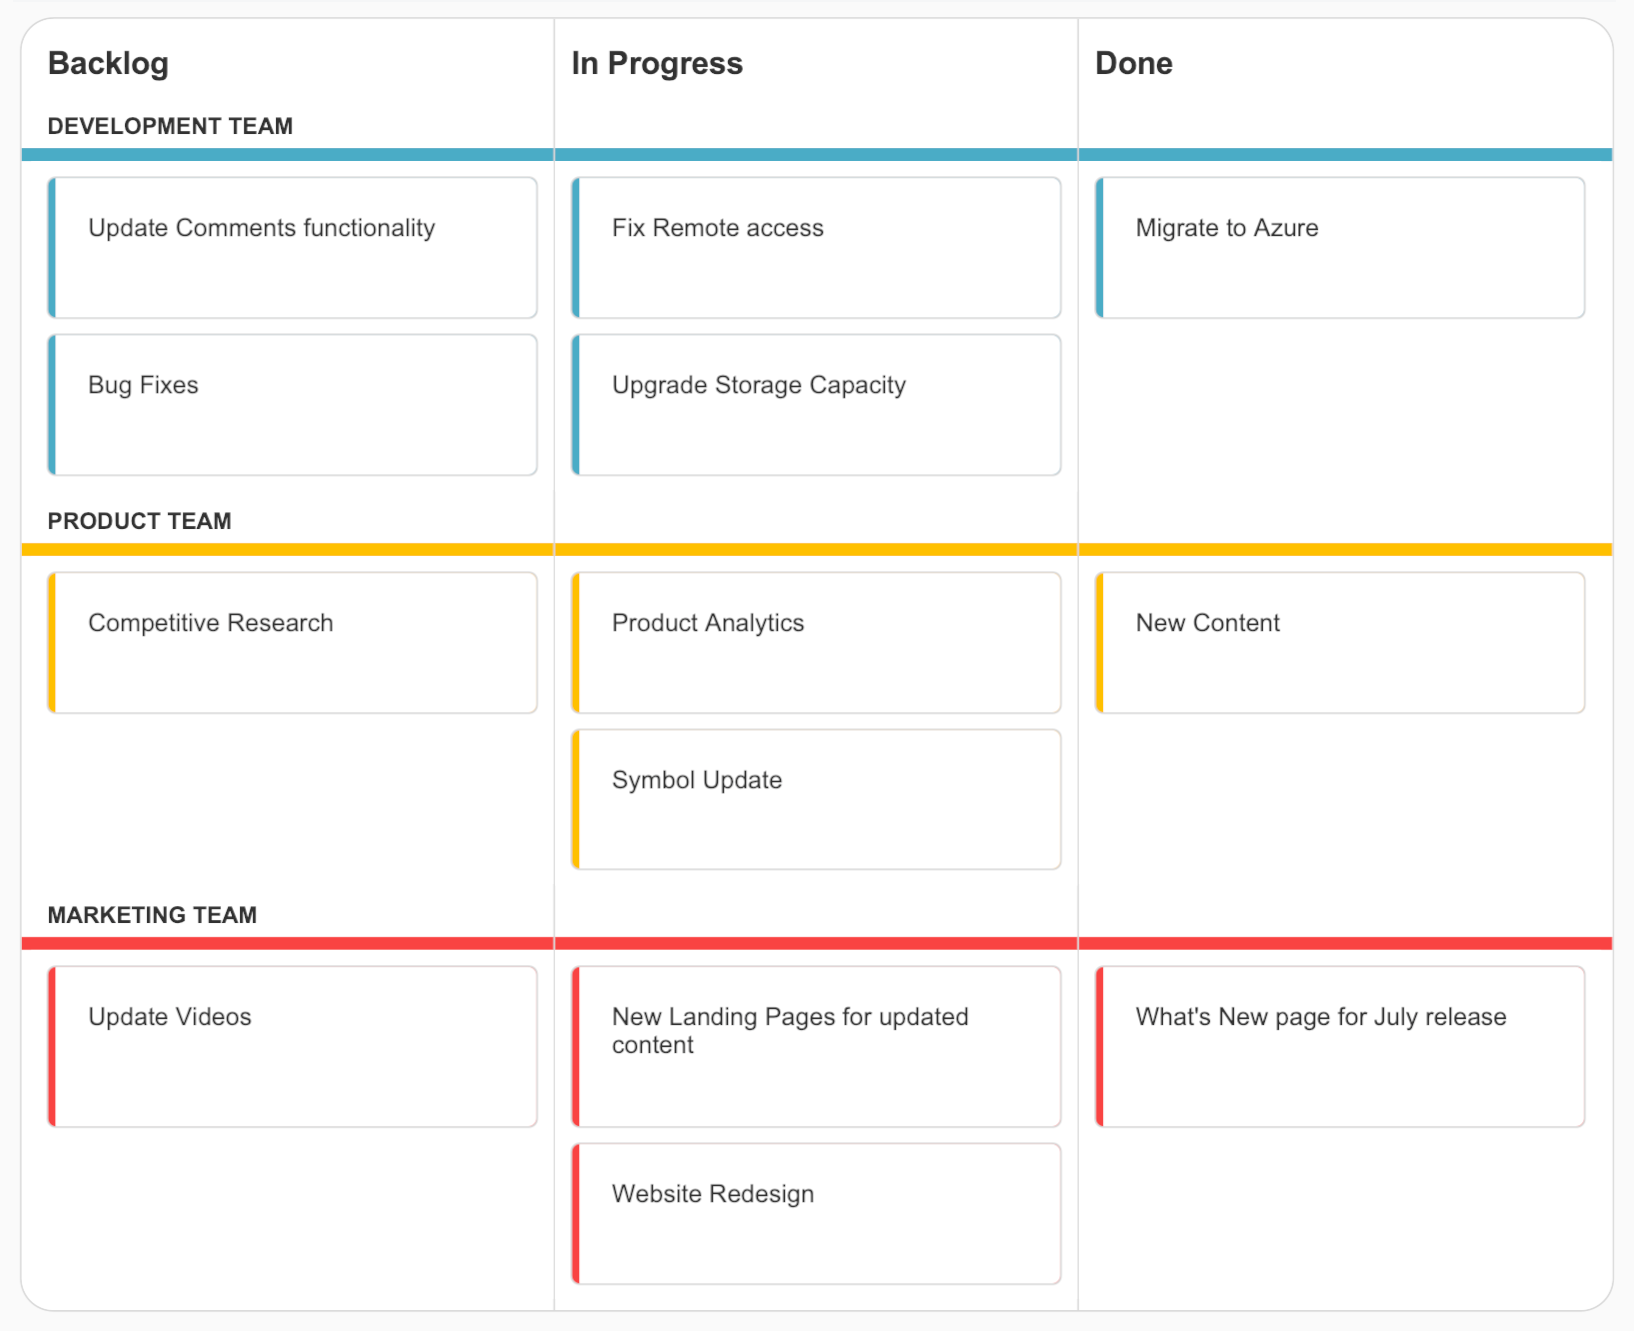The width and height of the screenshot is (1634, 1331).
Task: Click the Done column header
Action: tap(1133, 62)
